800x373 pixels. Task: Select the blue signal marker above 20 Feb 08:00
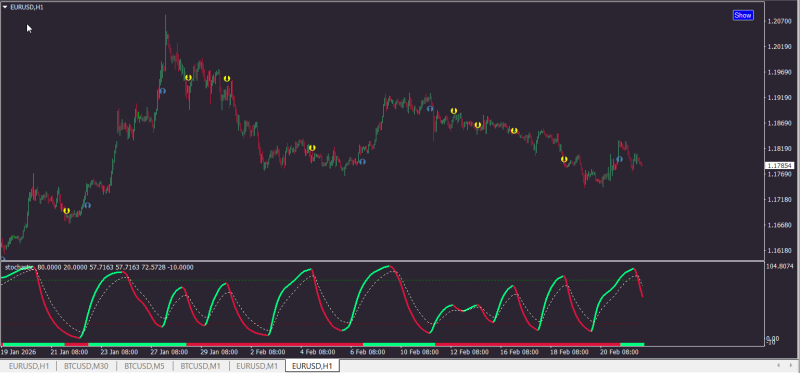(x=619, y=159)
